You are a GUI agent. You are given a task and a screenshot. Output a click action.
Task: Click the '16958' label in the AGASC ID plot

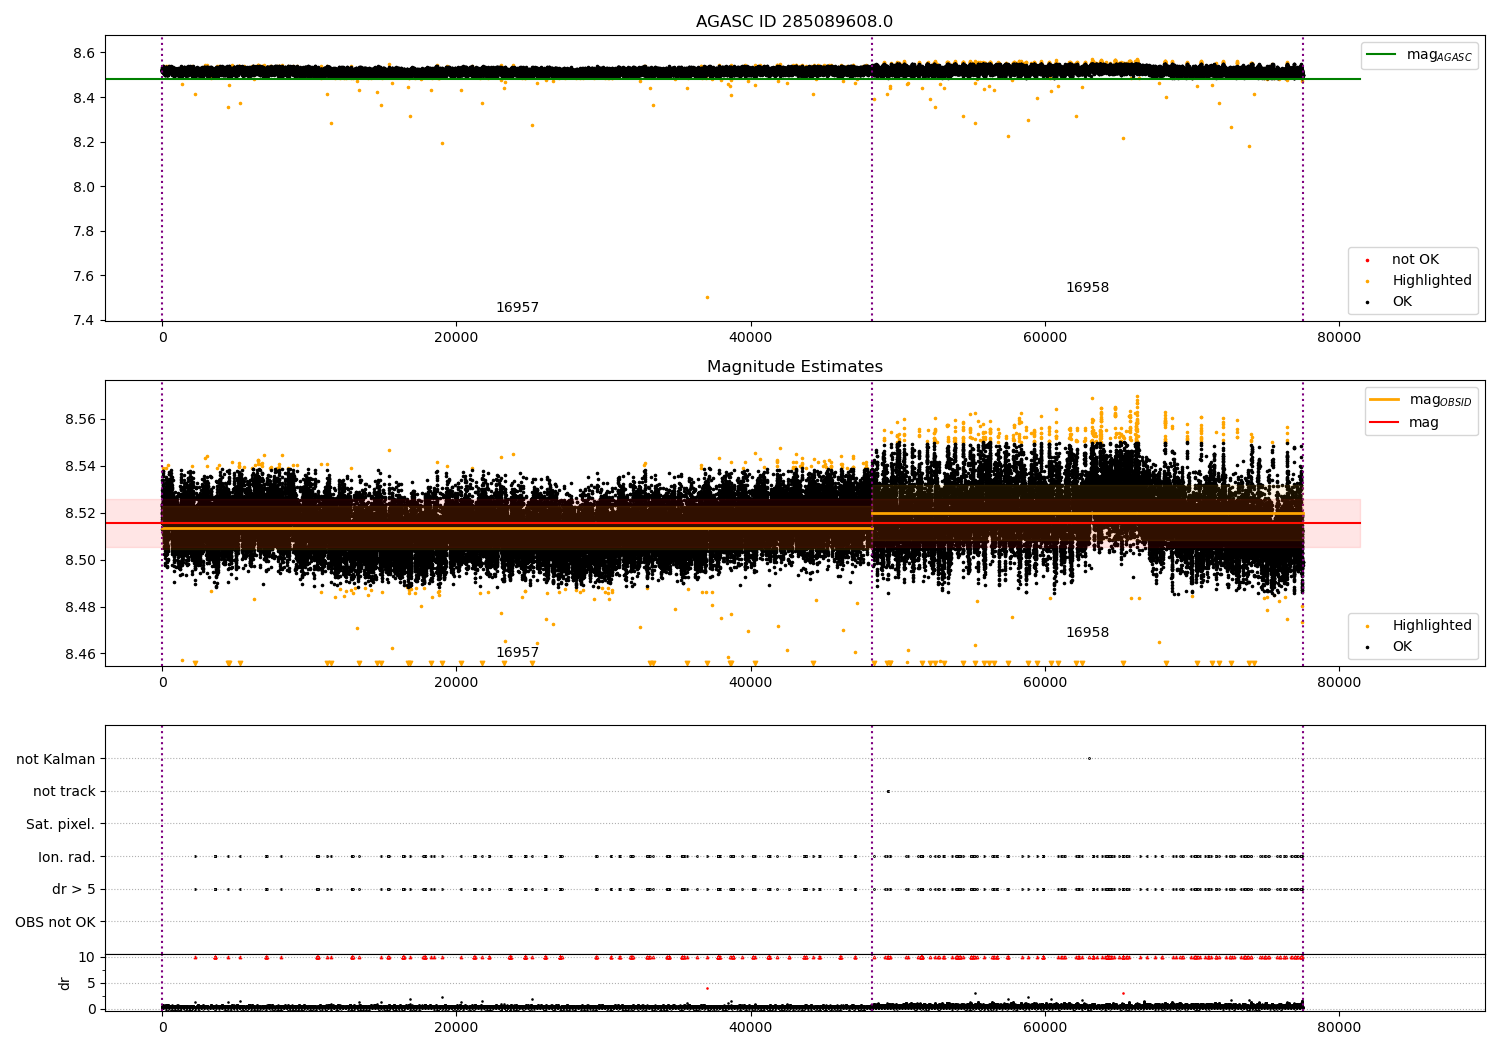pyautogui.click(x=1087, y=288)
